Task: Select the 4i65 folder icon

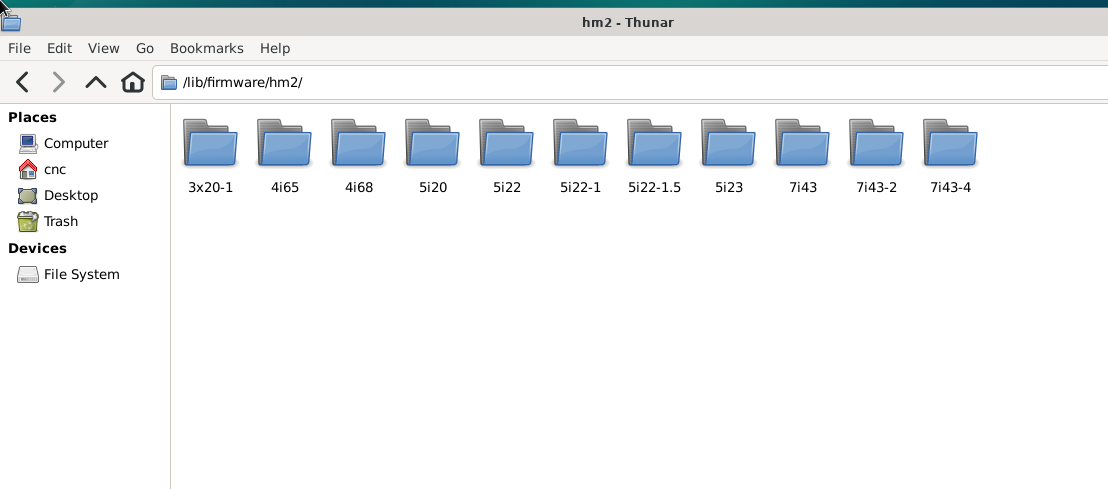Action: tap(285, 142)
